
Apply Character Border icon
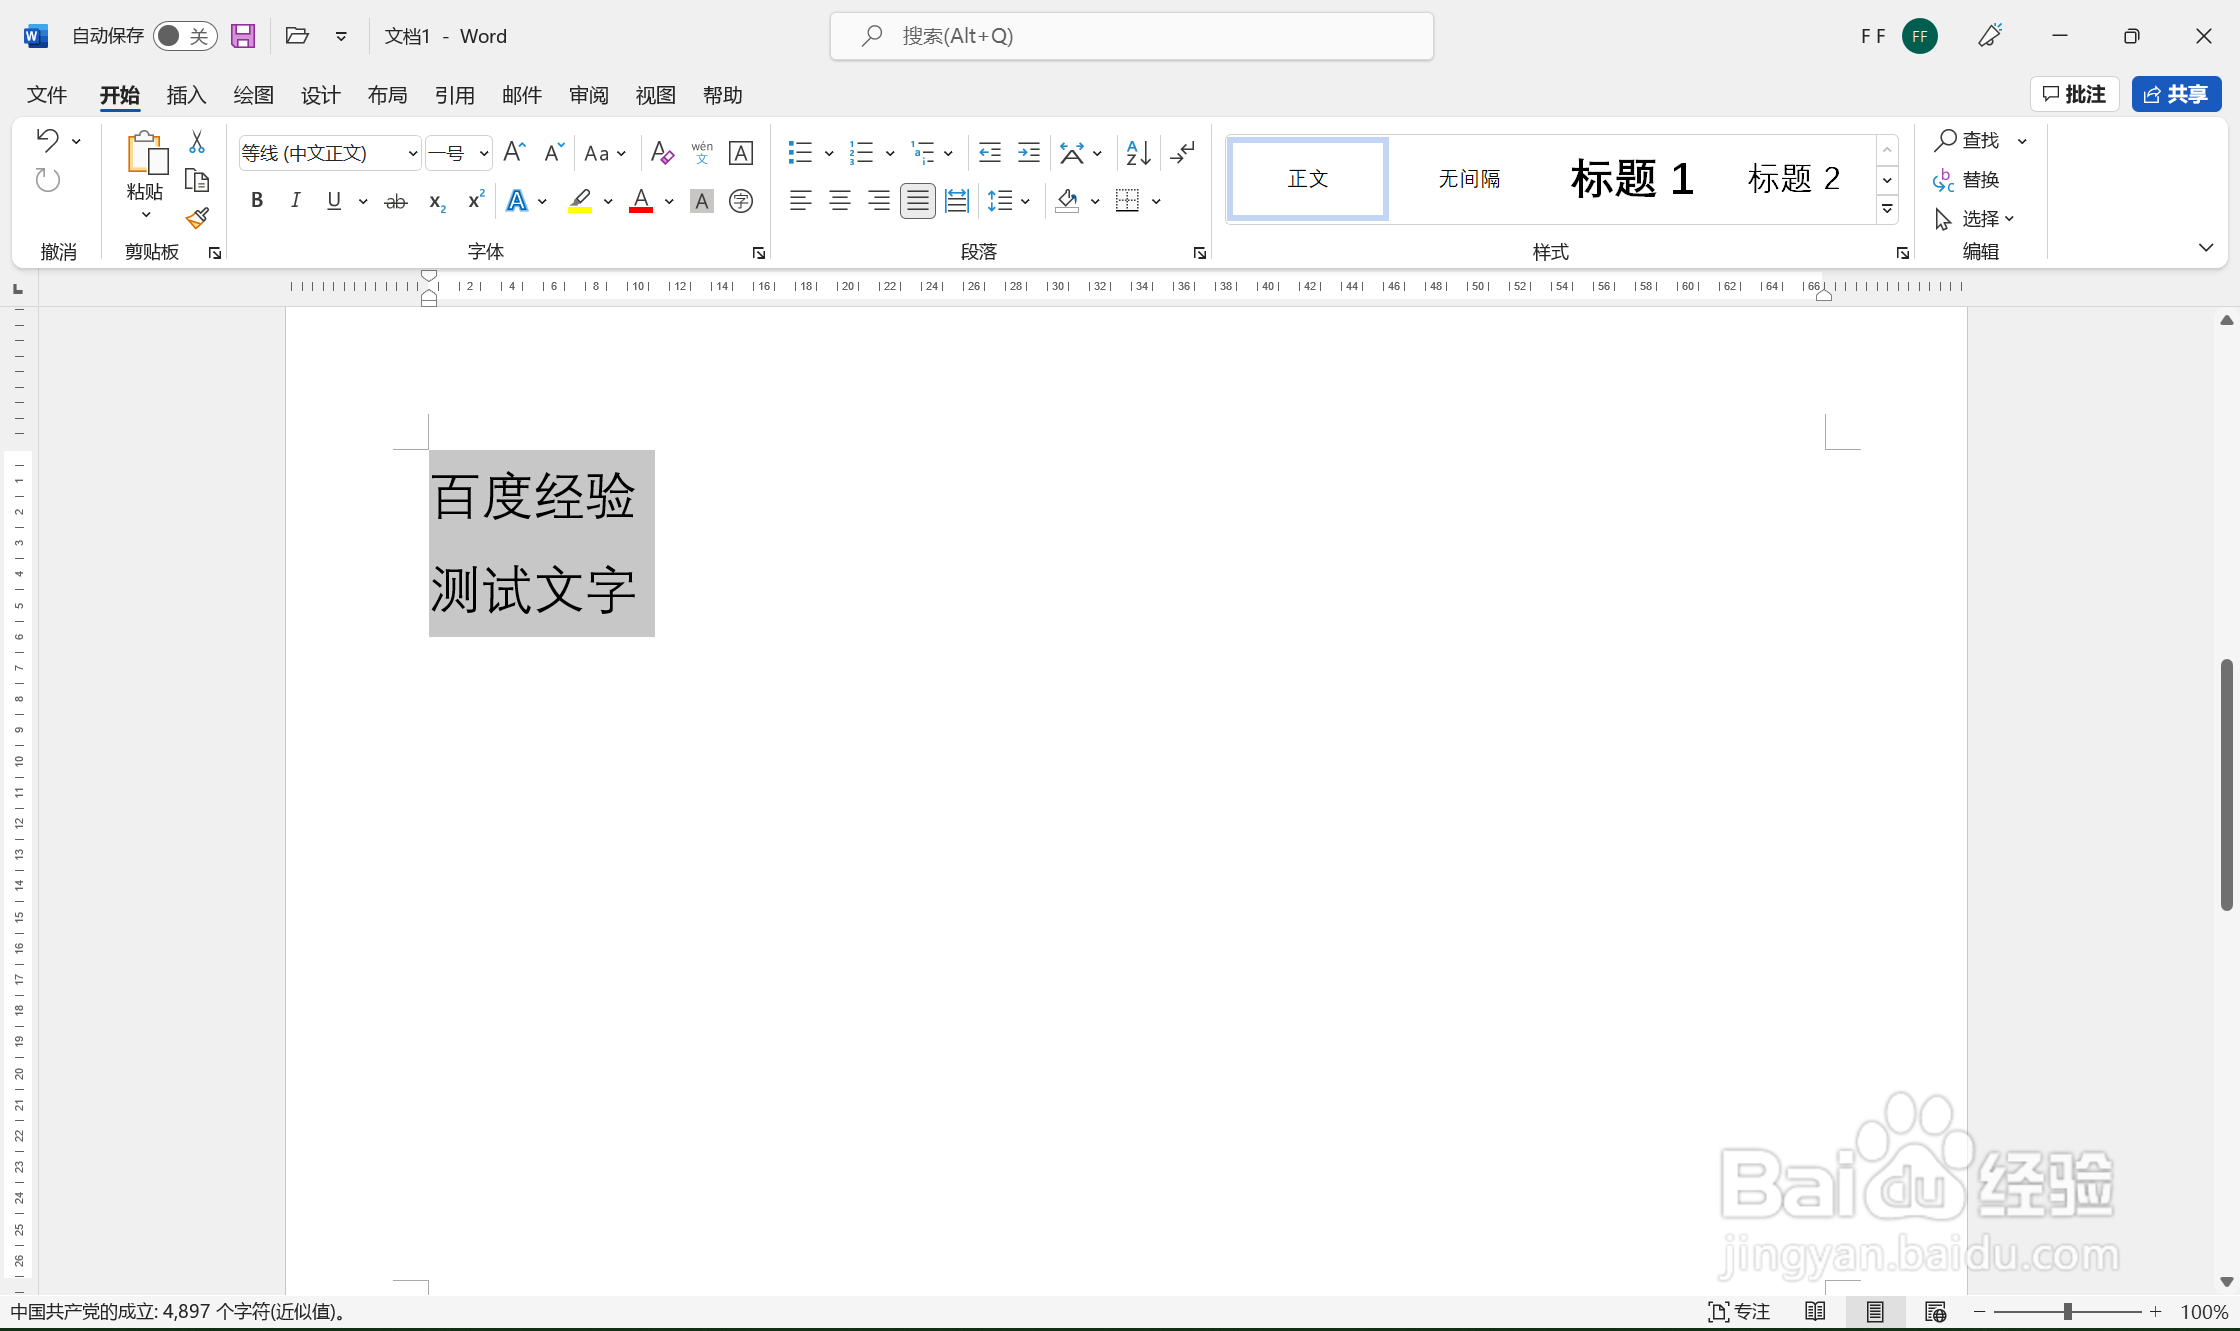pyautogui.click(x=741, y=152)
